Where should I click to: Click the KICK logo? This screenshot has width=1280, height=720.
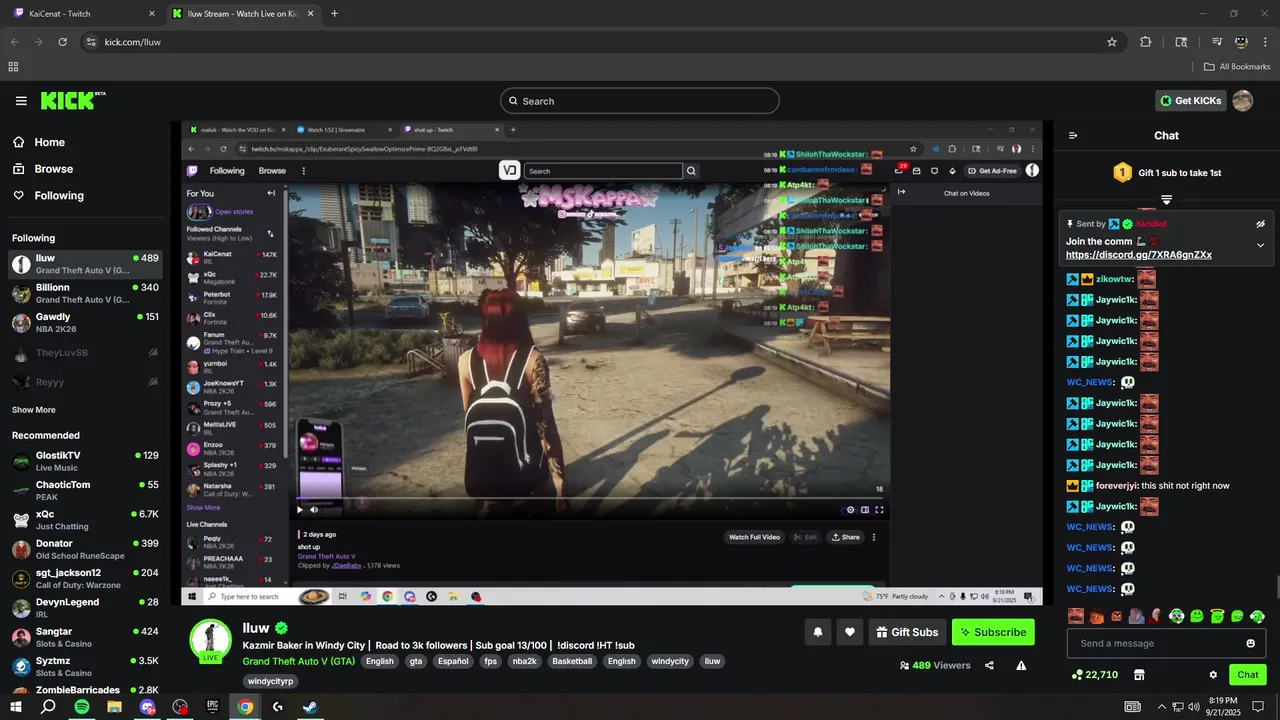click(x=72, y=100)
